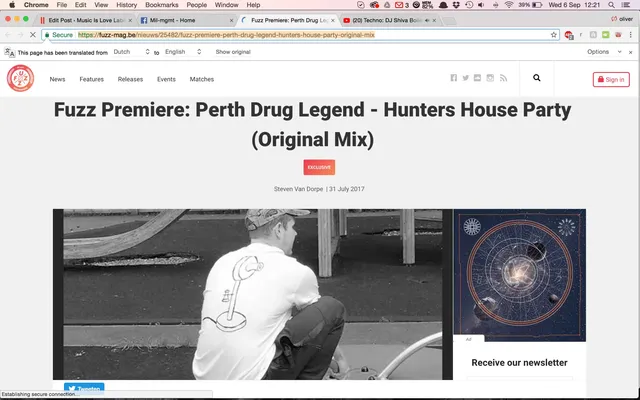Open Fuzz's Instagram icon
Image resolution: width=640 pixels, height=400 pixels.
pyautogui.click(x=490, y=78)
